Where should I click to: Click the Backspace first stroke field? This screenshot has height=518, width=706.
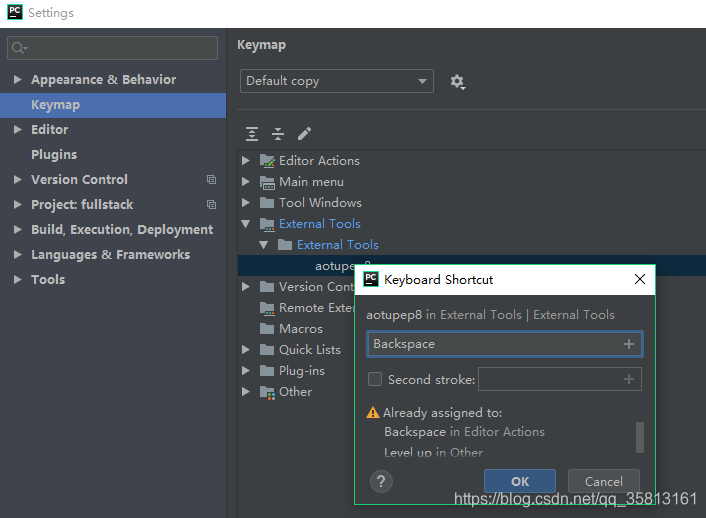505,344
